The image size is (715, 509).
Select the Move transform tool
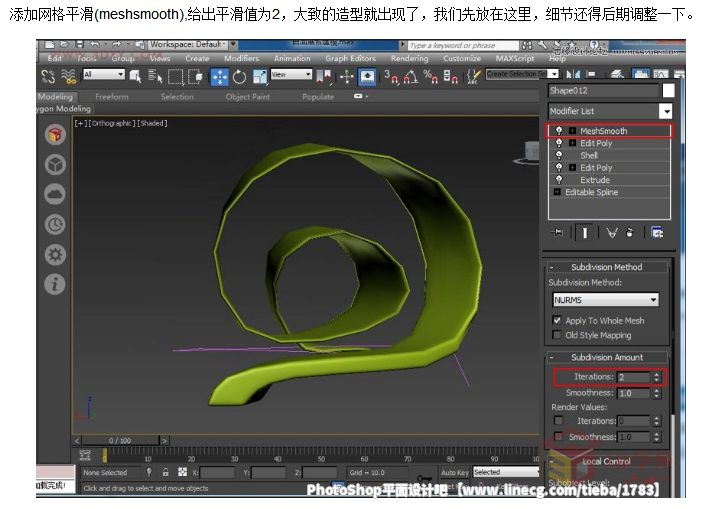point(219,76)
